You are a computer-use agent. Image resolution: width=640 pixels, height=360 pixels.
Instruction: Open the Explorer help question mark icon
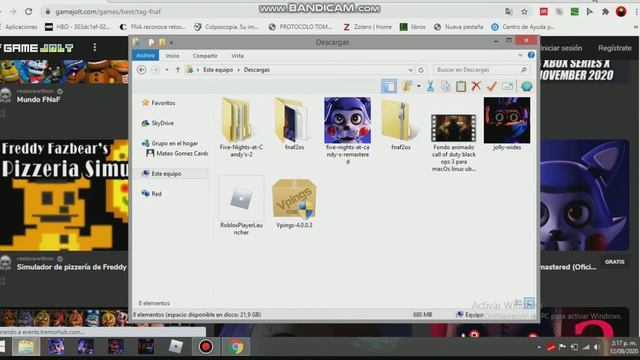531,55
